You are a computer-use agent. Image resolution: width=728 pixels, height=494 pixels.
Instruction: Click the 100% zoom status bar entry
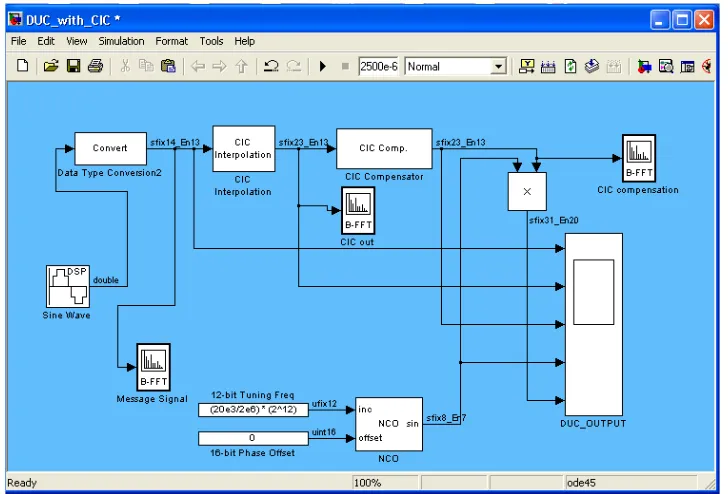tap(384, 482)
